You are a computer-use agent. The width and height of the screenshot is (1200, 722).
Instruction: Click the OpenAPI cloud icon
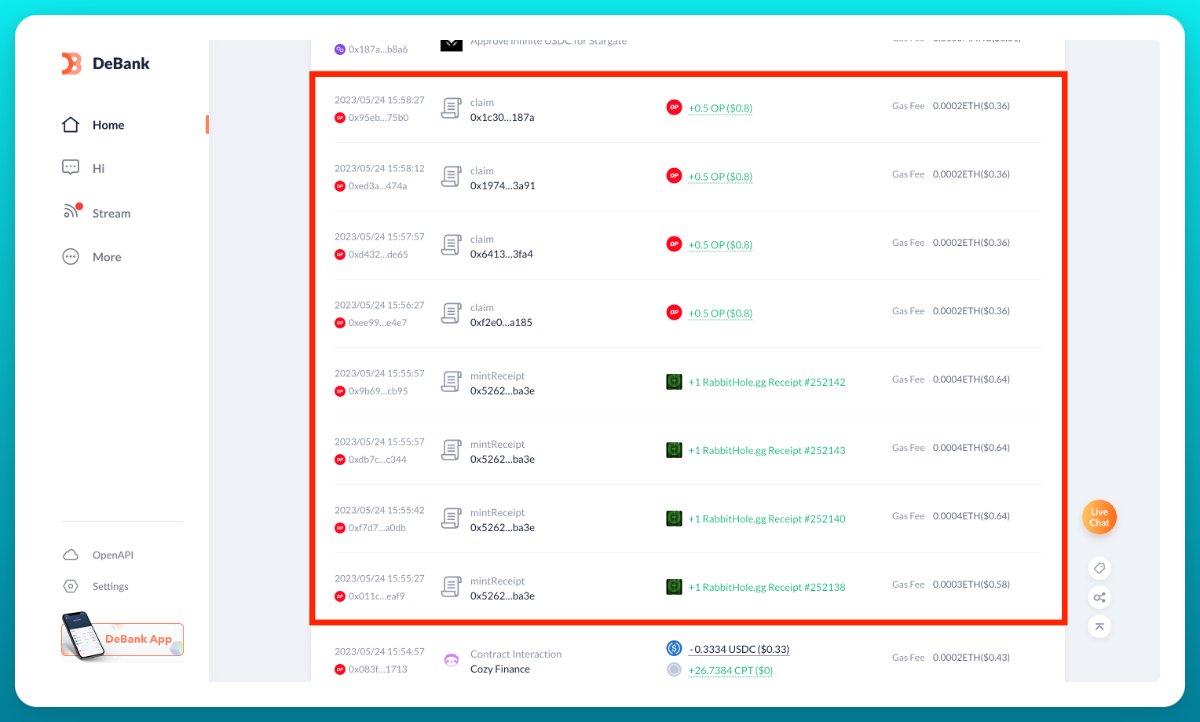click(70, 555)
